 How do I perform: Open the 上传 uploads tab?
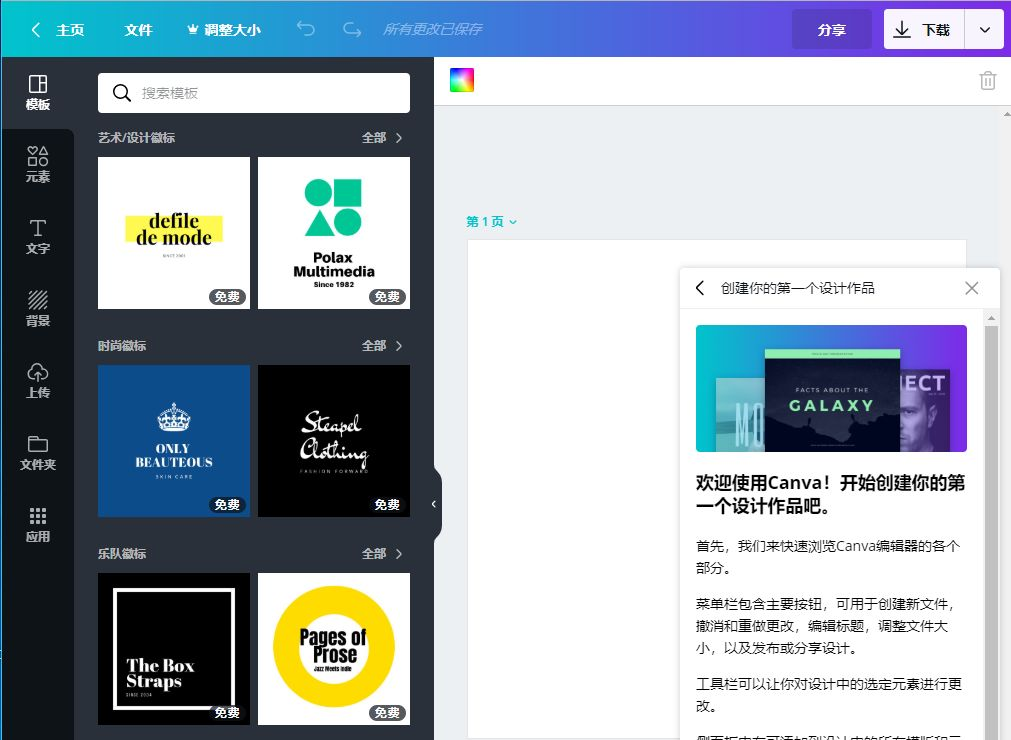pyautogui.click(x=37, y=381)
